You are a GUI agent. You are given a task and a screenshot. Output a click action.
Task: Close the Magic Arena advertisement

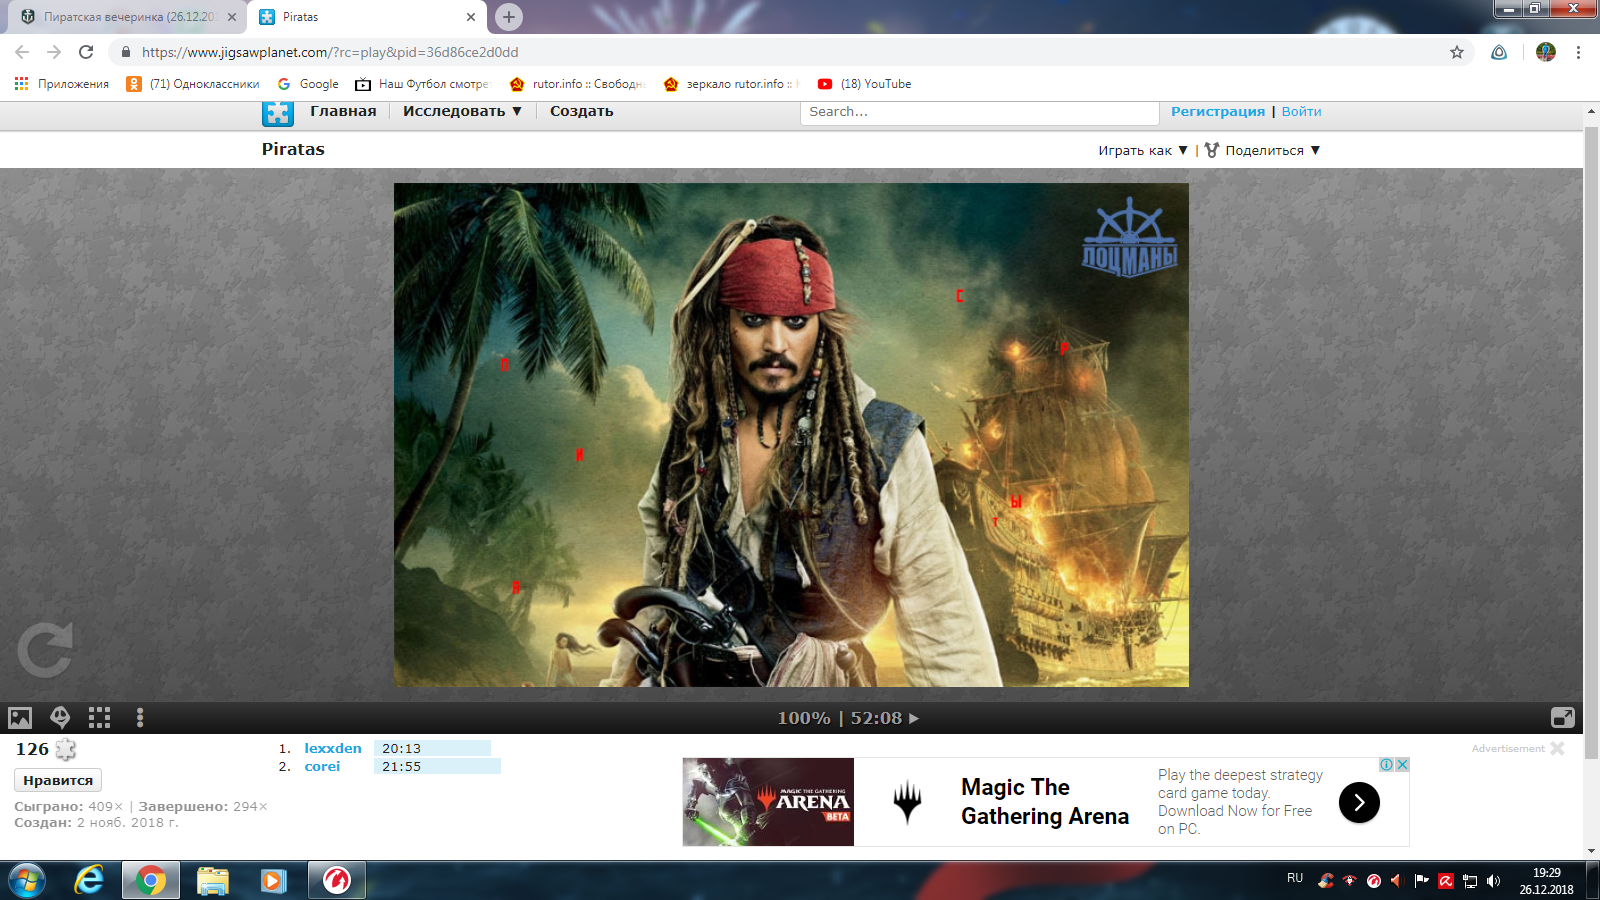pyautogui.click(x=1402, y=765)
